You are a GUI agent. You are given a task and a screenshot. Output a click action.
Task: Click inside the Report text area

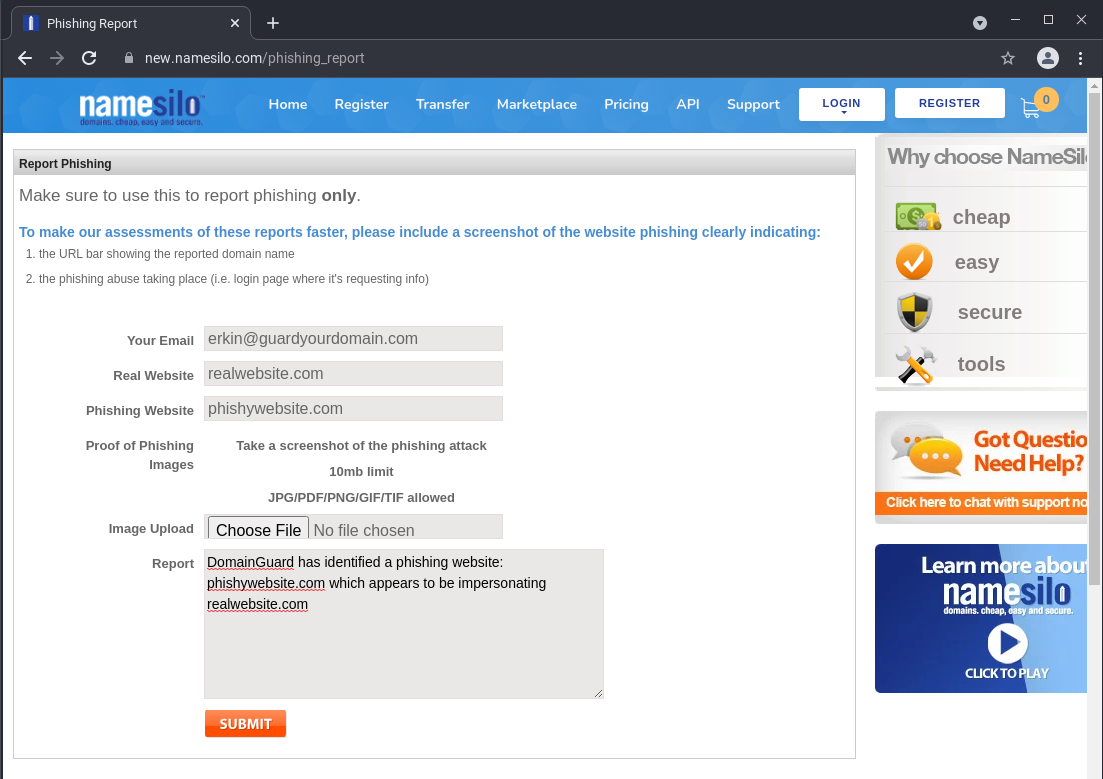point(403,623)
